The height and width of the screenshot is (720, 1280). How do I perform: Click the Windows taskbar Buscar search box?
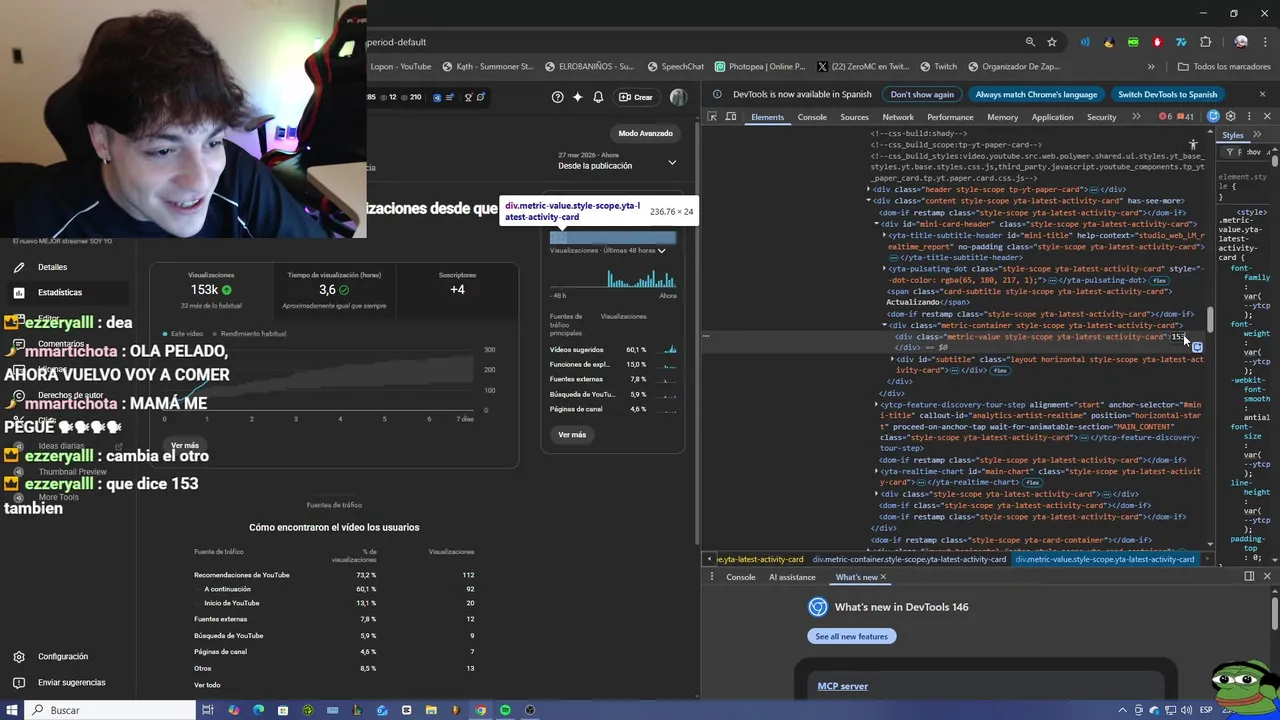[x=109, y=710]
